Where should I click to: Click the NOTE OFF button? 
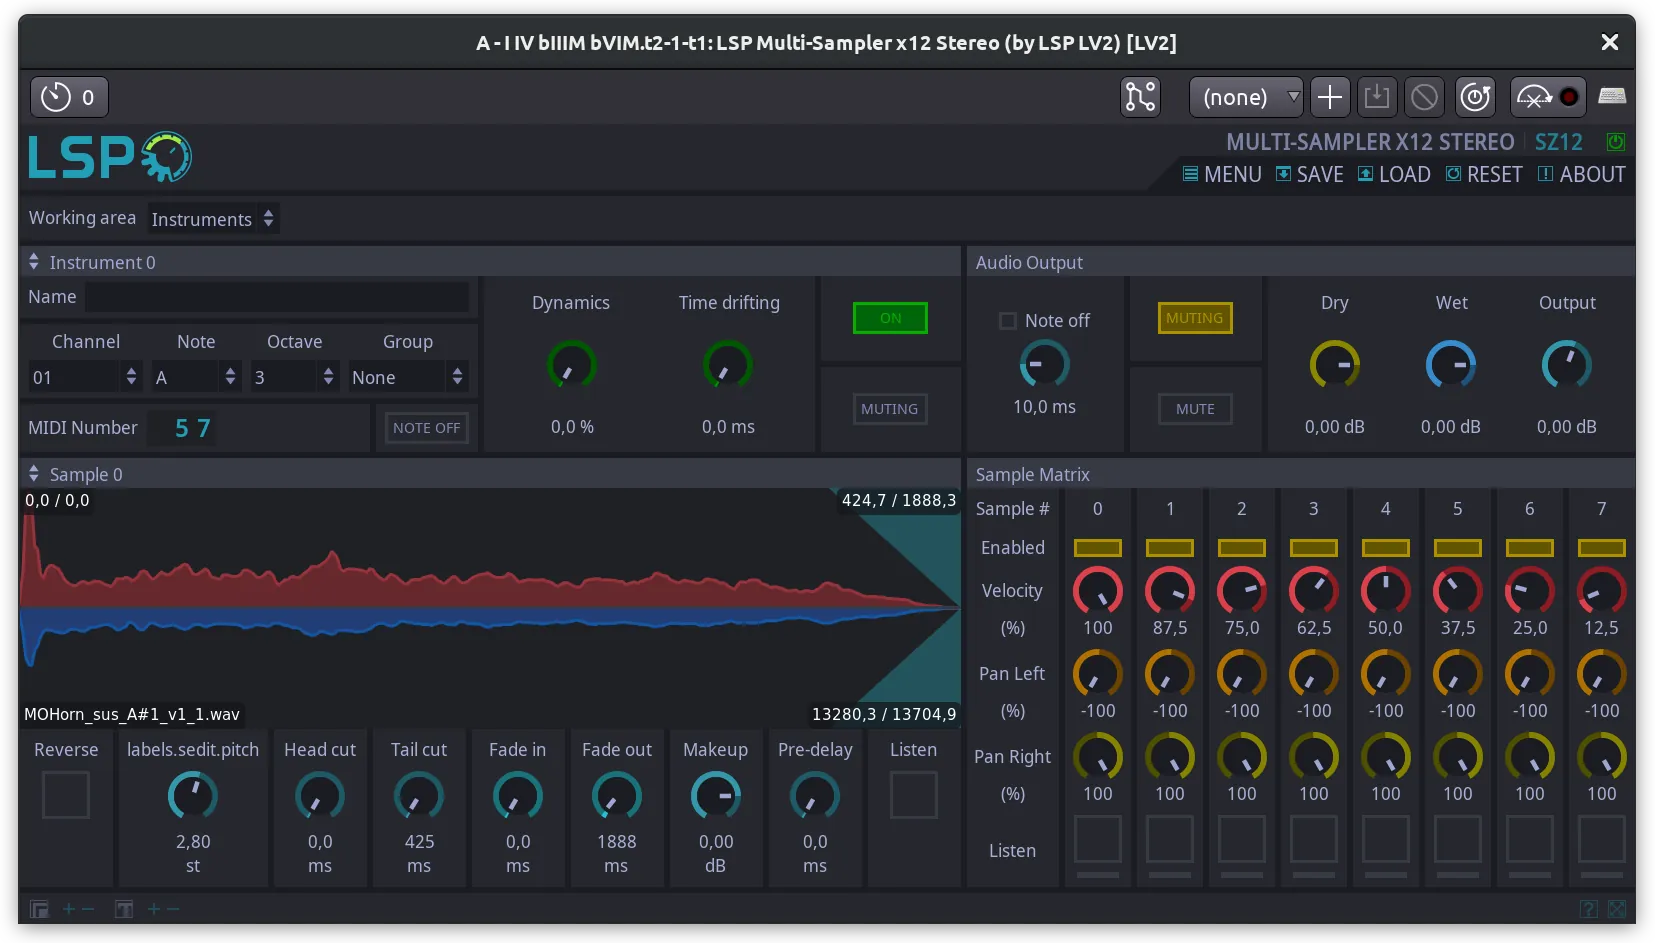pos(427,428)
